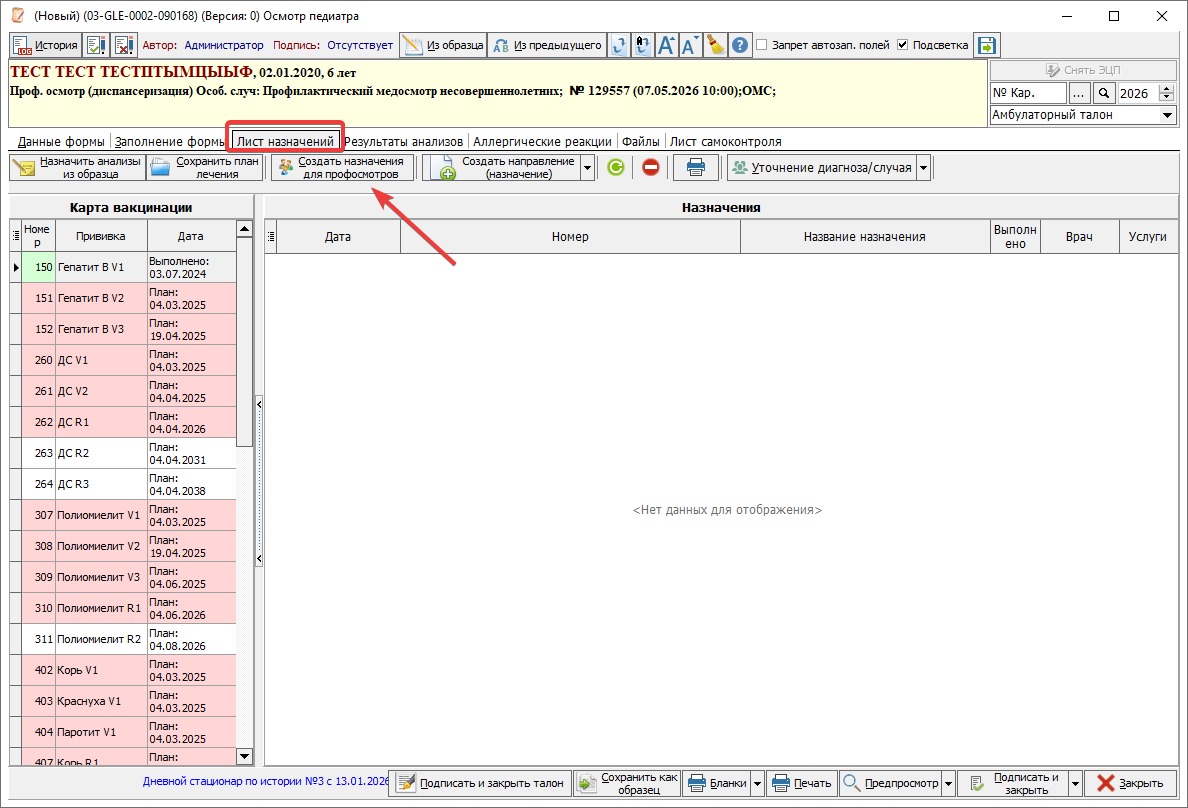Select the Лист назначений tab
Image resolution: width=1188 pixels, height=808 pixels.
click(x=285, y=142)
